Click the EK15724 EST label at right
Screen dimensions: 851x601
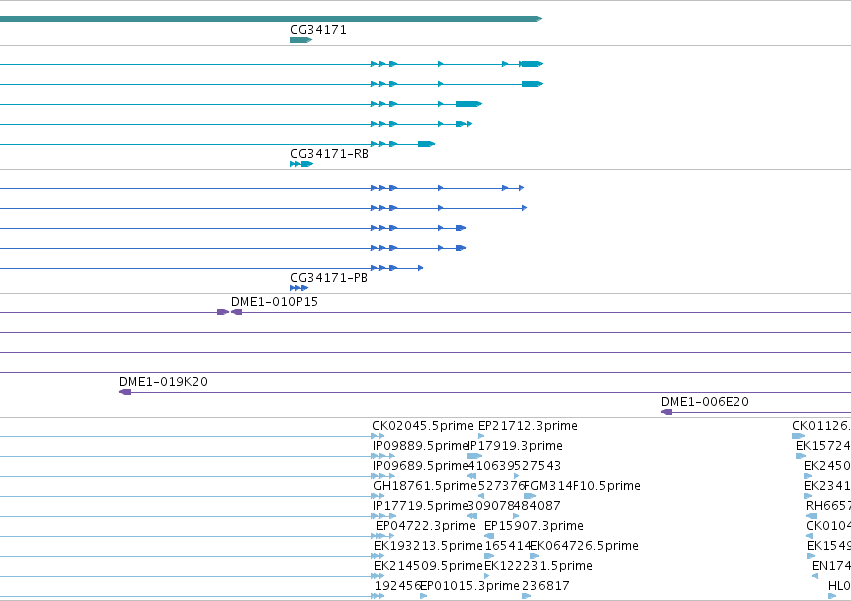coord(823,446)
